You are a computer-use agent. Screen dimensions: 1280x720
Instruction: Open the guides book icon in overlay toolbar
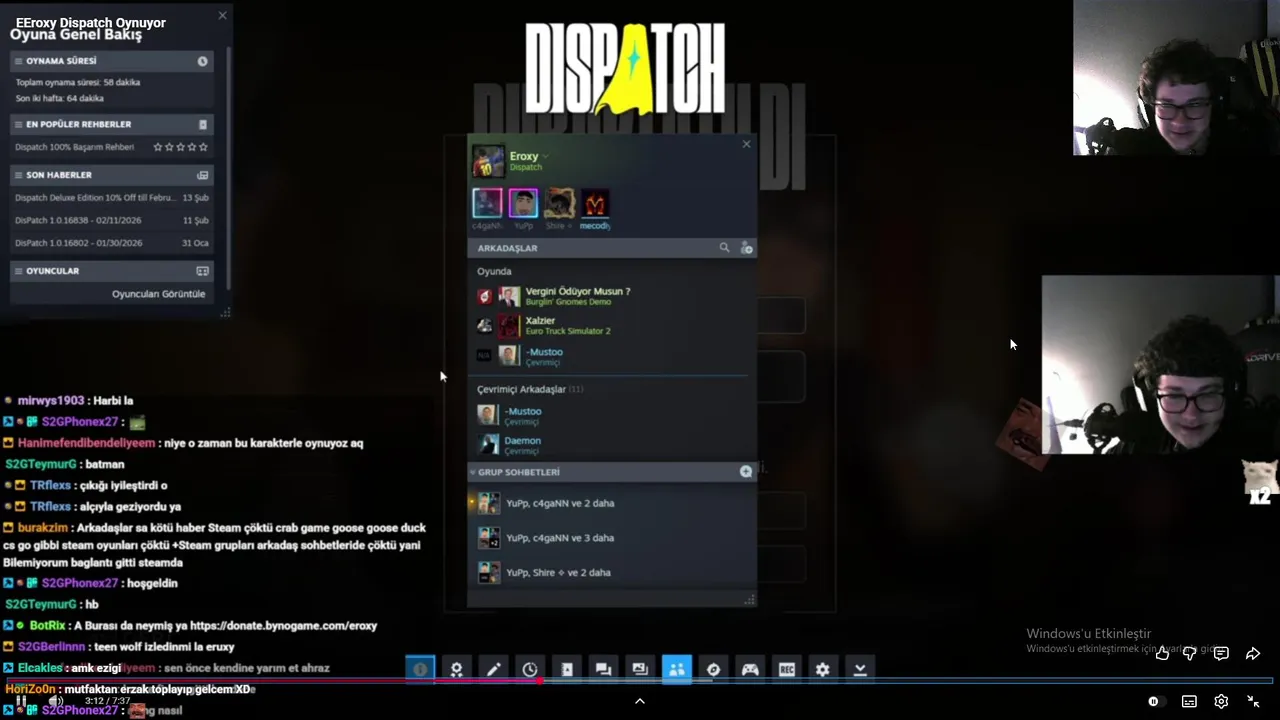pos(567,670)
